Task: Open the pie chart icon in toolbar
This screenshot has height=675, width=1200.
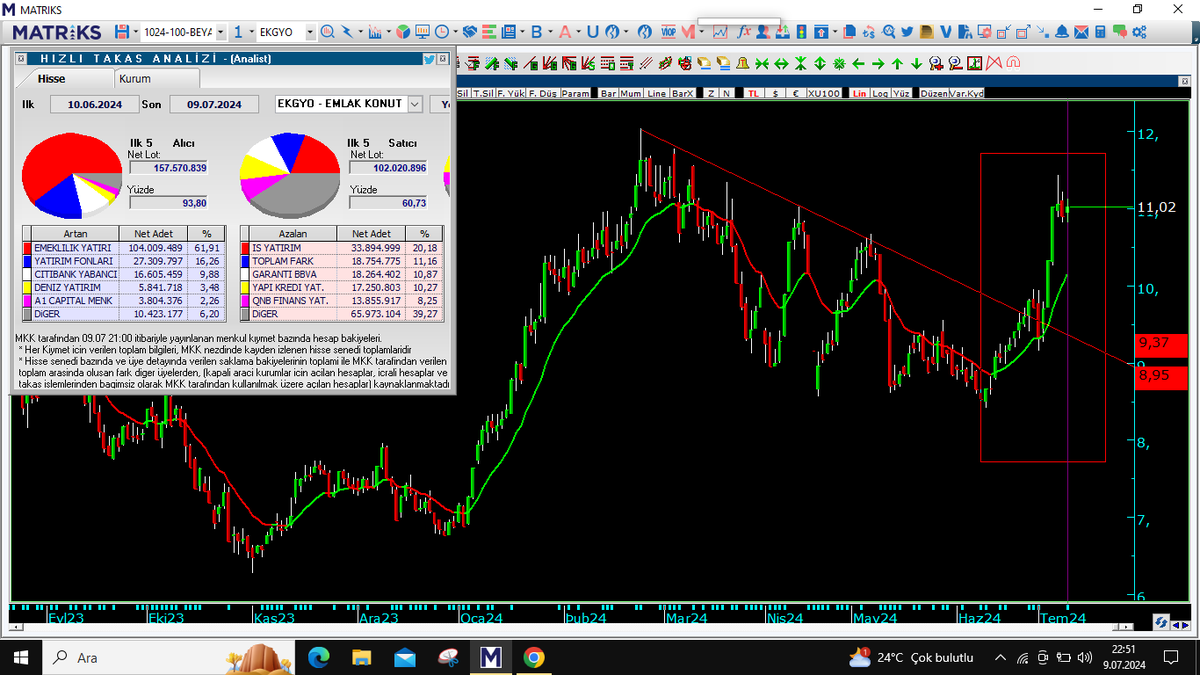Action: (403, 32)
